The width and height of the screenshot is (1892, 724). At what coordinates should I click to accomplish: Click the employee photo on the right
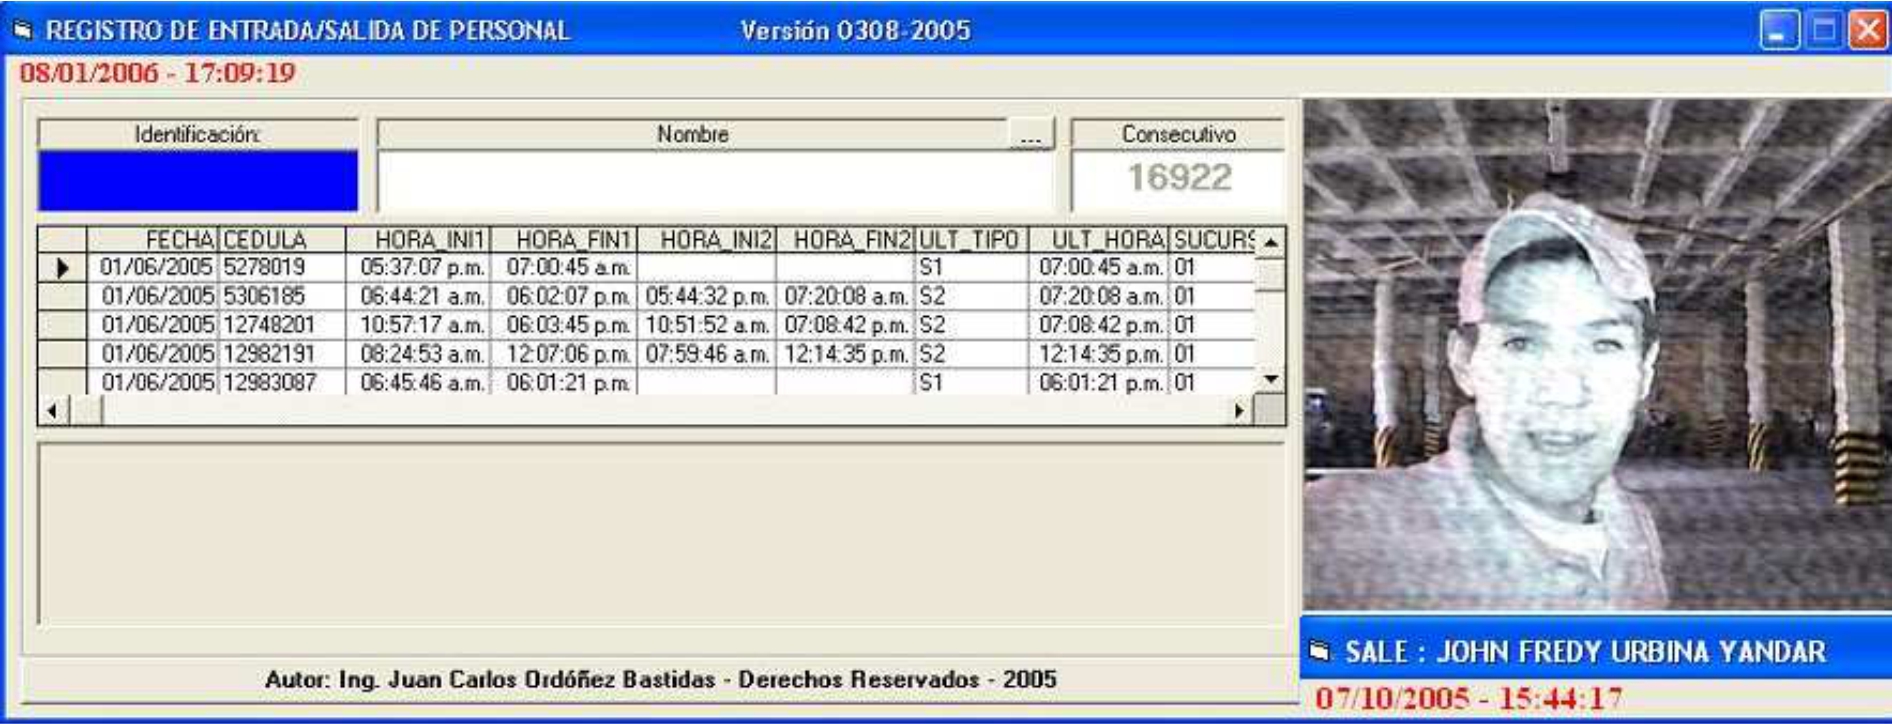tap(1596, 355)
